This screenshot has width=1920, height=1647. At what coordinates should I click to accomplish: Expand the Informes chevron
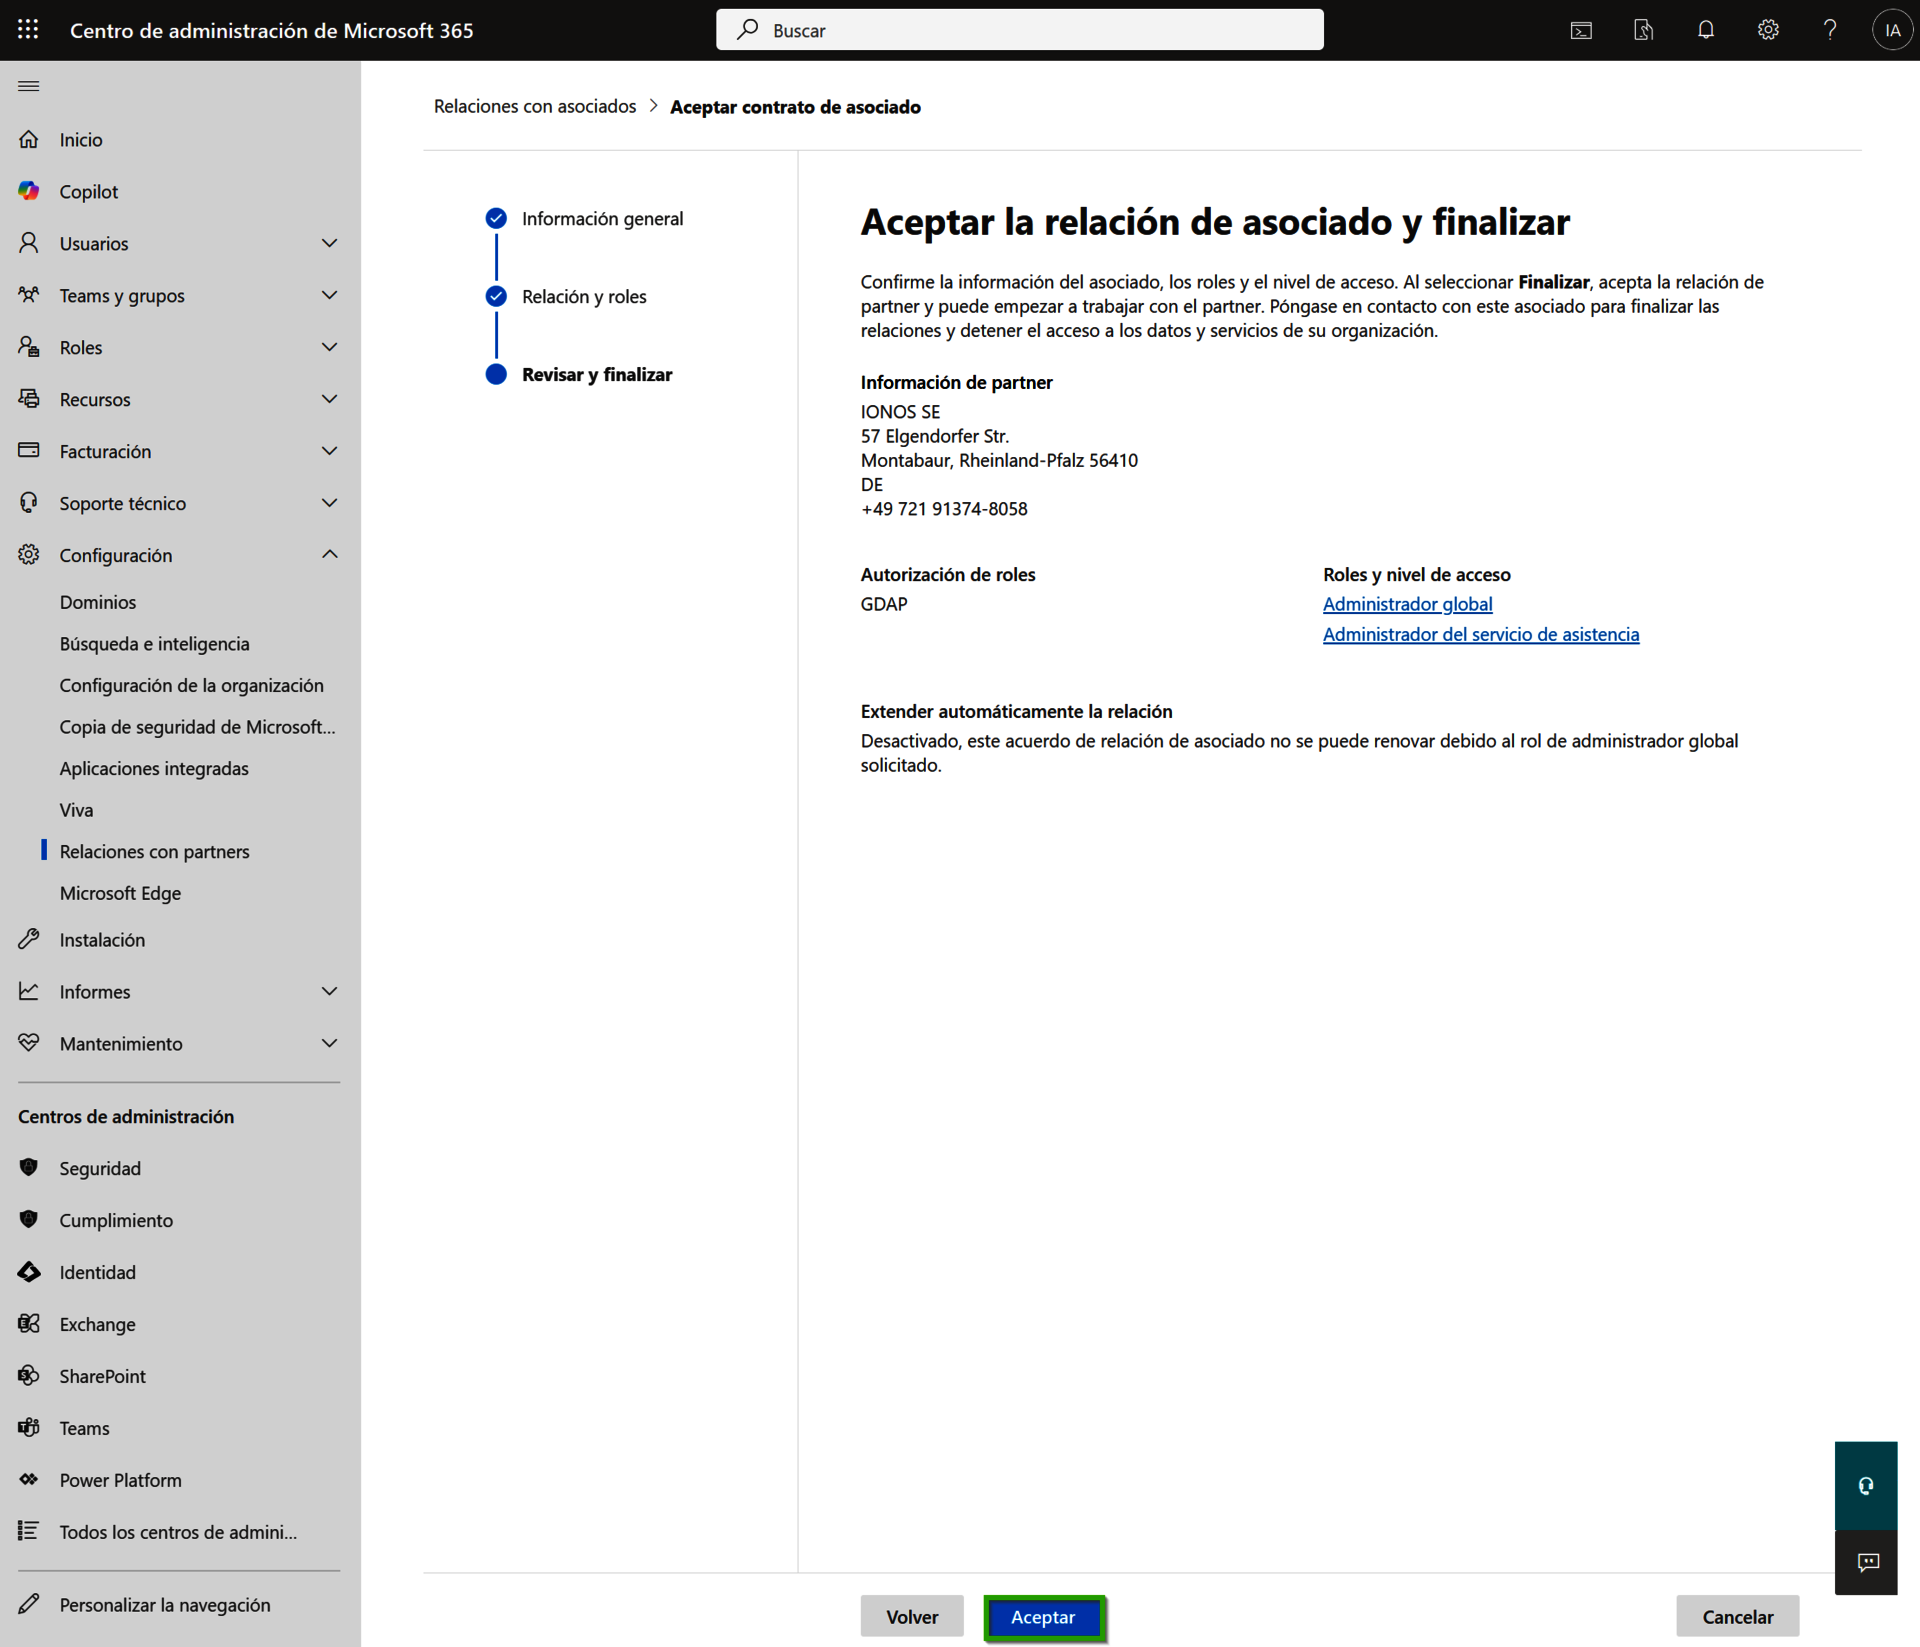[x=329, y=991]
